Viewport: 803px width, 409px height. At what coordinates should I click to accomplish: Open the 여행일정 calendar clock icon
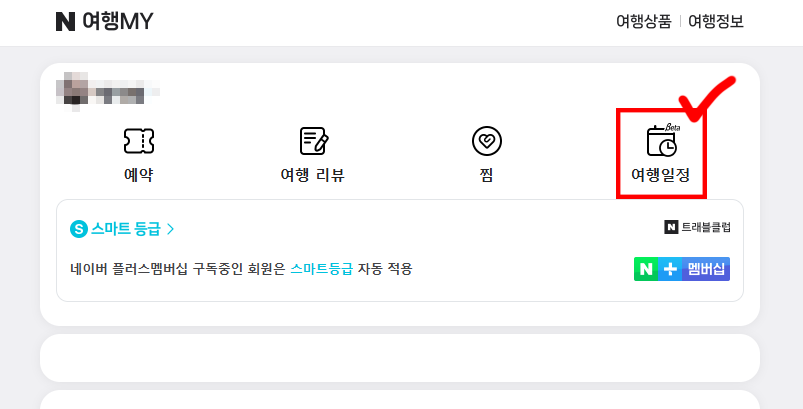(x=661, y=143)
